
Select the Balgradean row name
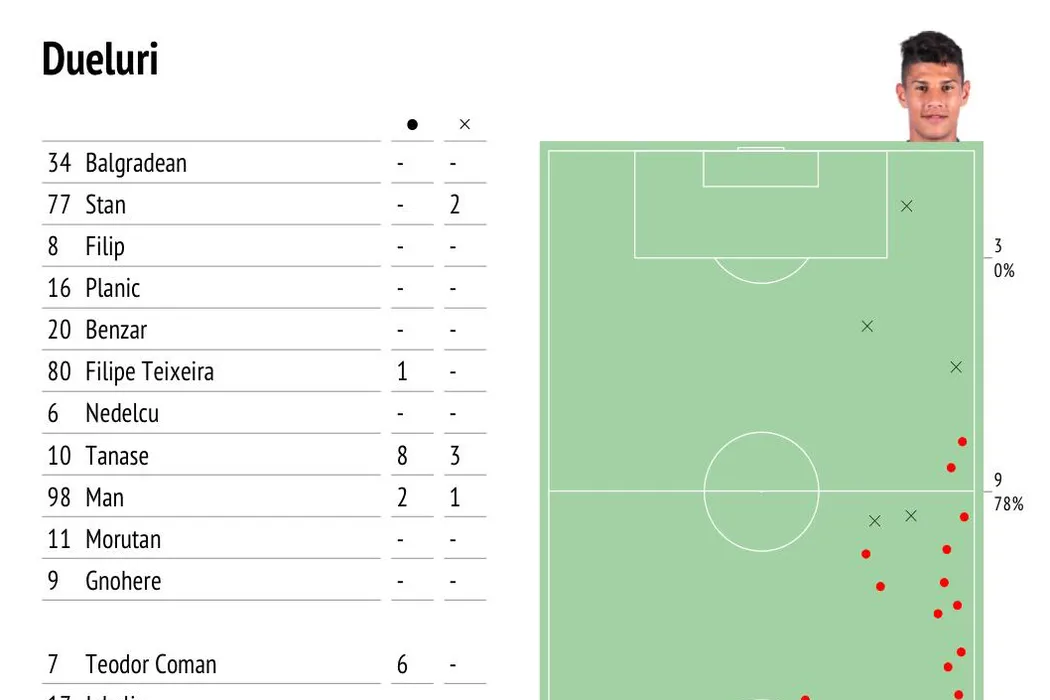click(x=136, y=163)
